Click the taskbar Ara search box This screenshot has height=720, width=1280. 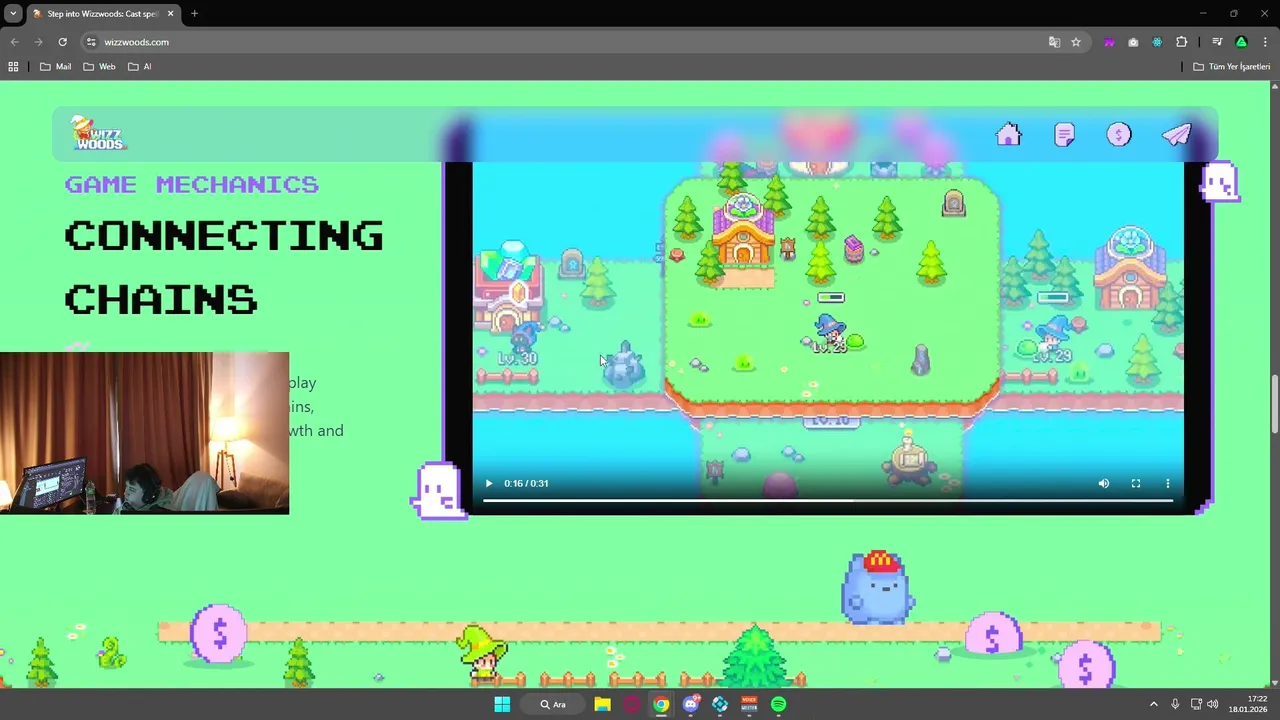(553, 704)
